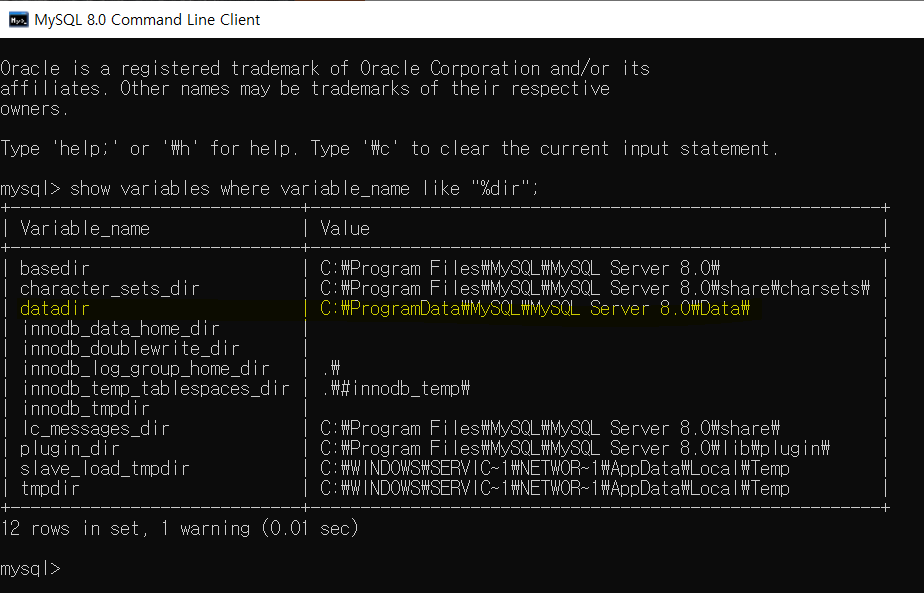Select 'plugin_dir' in the table
This screenshot has width=924, height=593.
(70, 449)
